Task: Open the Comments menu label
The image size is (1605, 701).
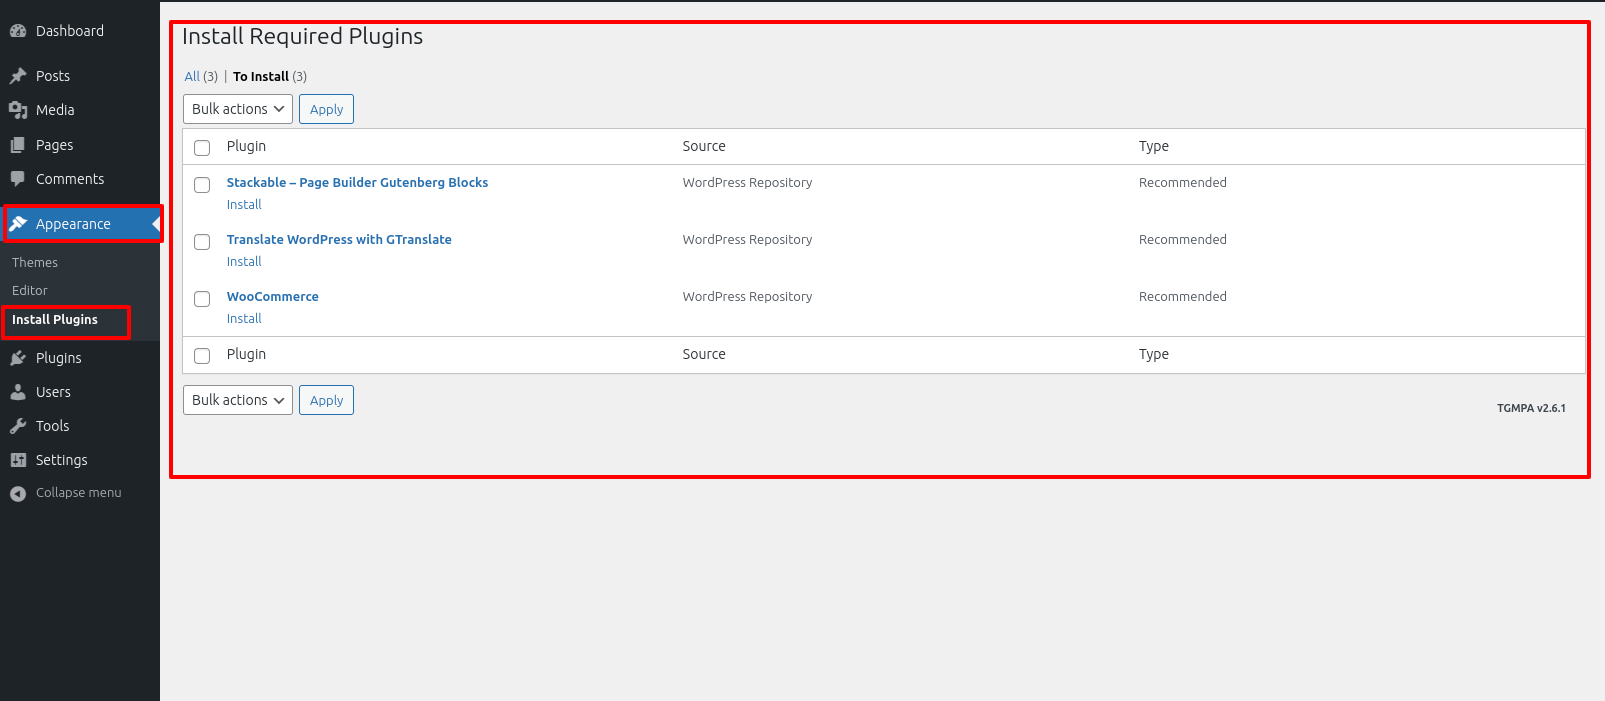Action: (70, 179)
